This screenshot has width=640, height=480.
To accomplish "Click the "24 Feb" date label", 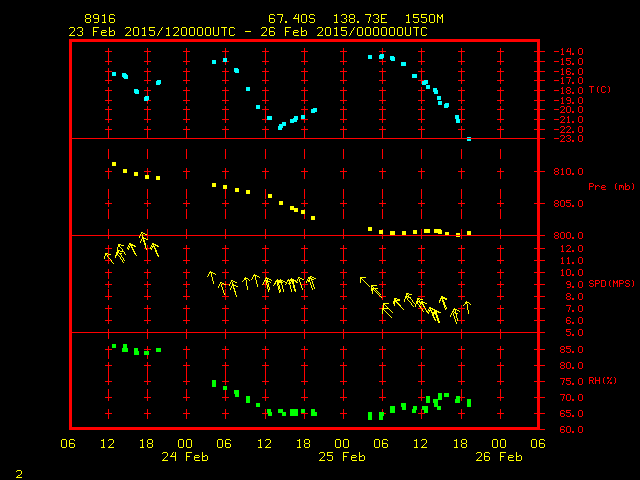I will (x=185, y=457).
